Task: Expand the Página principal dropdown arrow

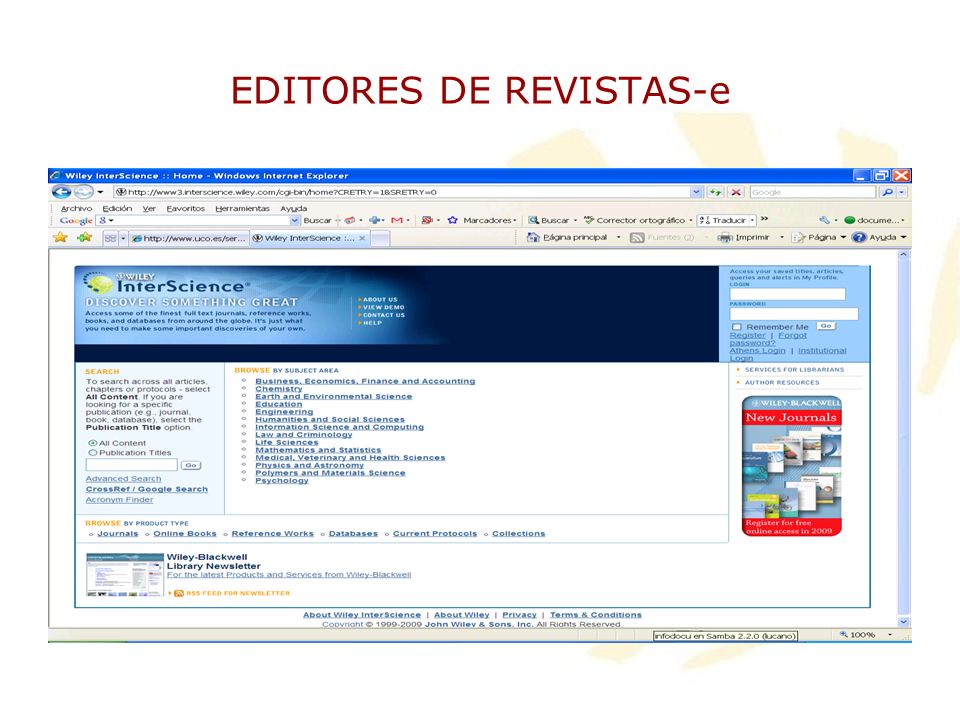Action: (618, 238)
